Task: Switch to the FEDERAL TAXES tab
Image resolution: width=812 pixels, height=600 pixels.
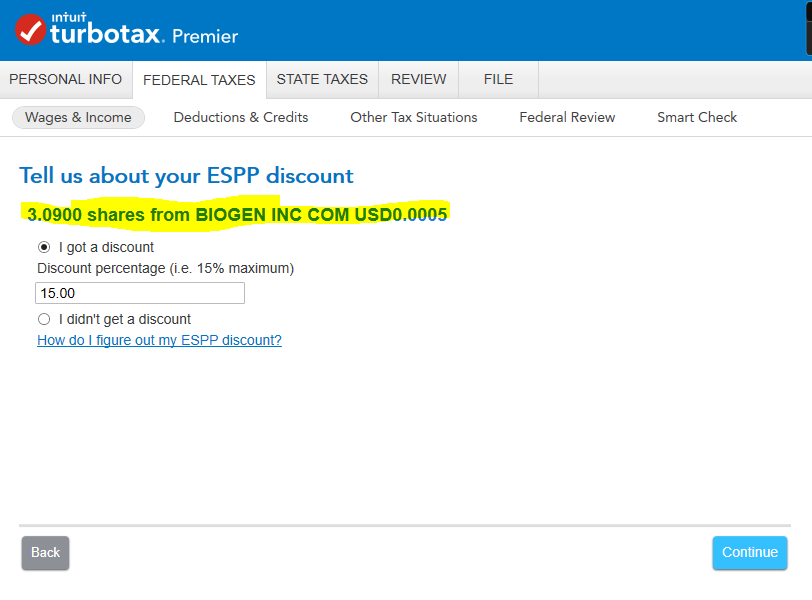Action: [x=199, y=80]
